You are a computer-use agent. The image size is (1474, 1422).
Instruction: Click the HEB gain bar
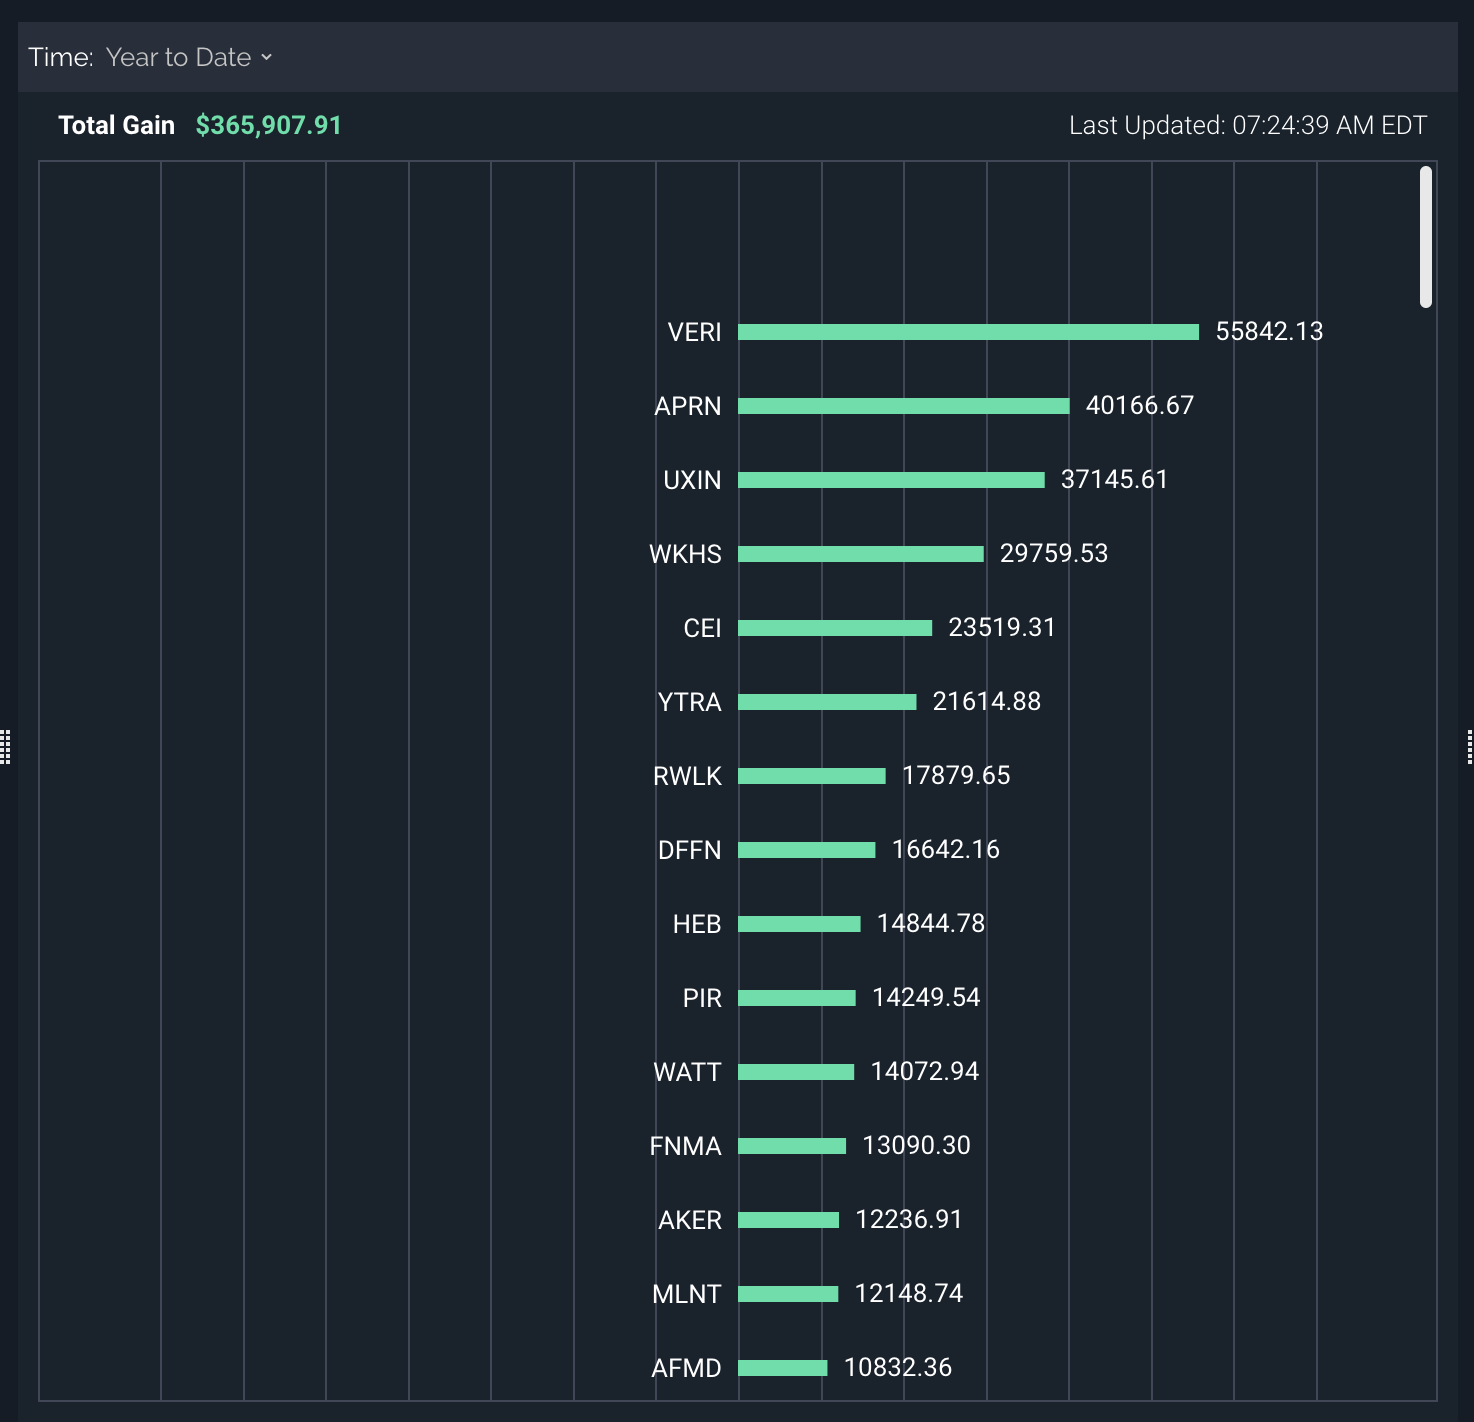coord(799,924)
